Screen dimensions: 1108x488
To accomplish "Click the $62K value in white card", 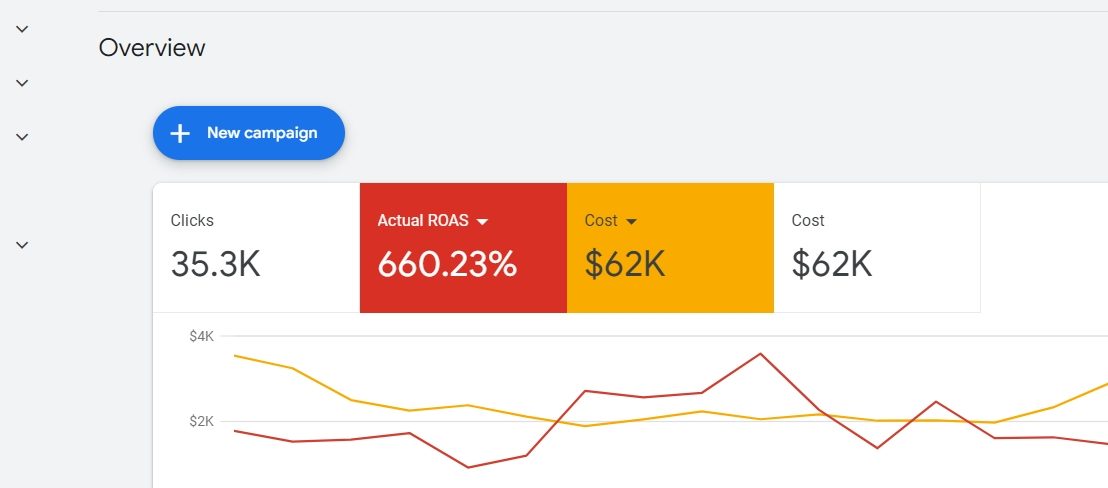I will 832,264.
